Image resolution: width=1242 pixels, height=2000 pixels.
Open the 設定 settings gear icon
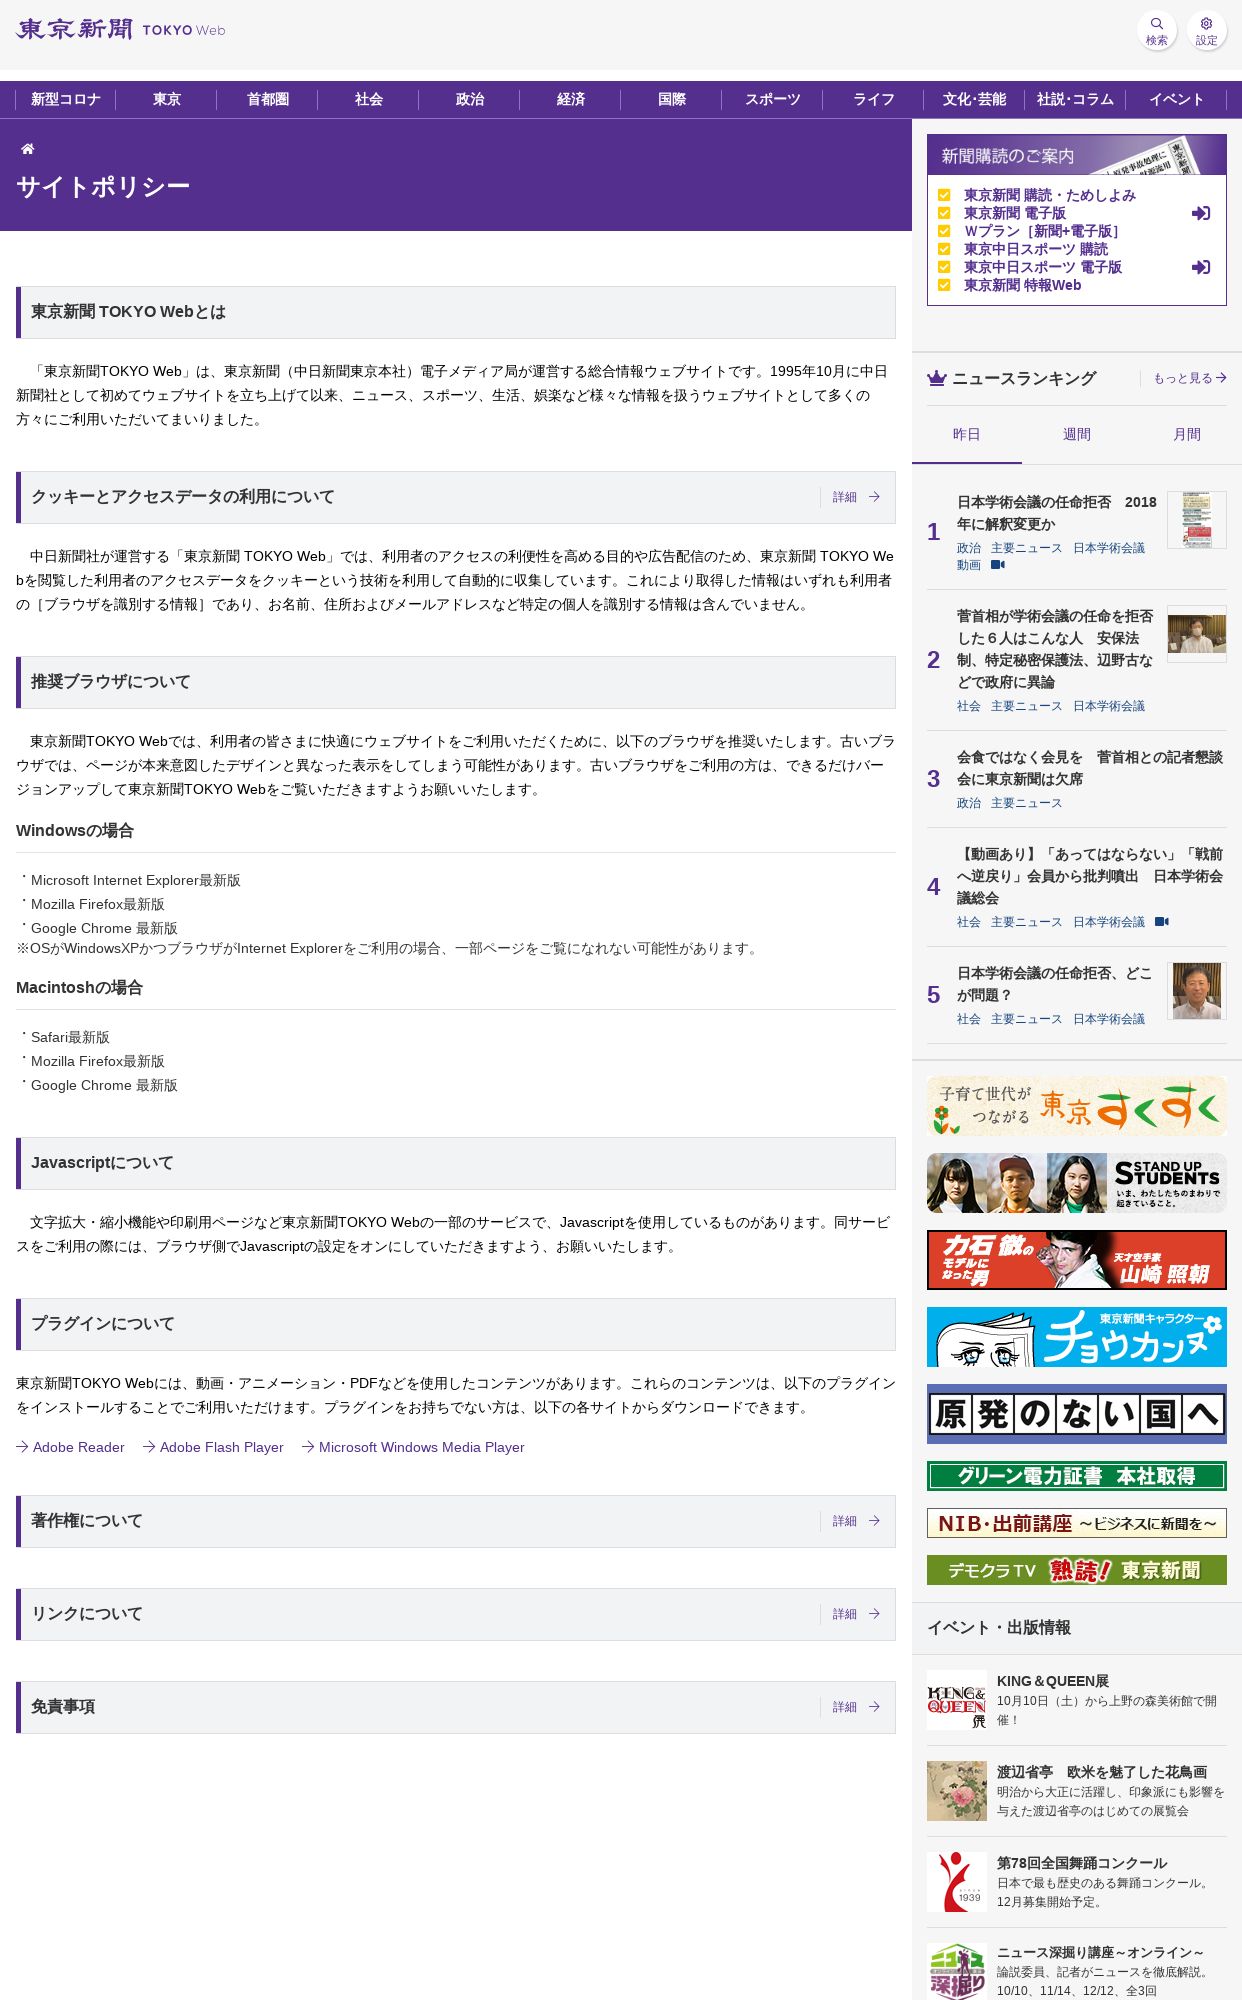pyautogui.click(x=1207, y=30)
